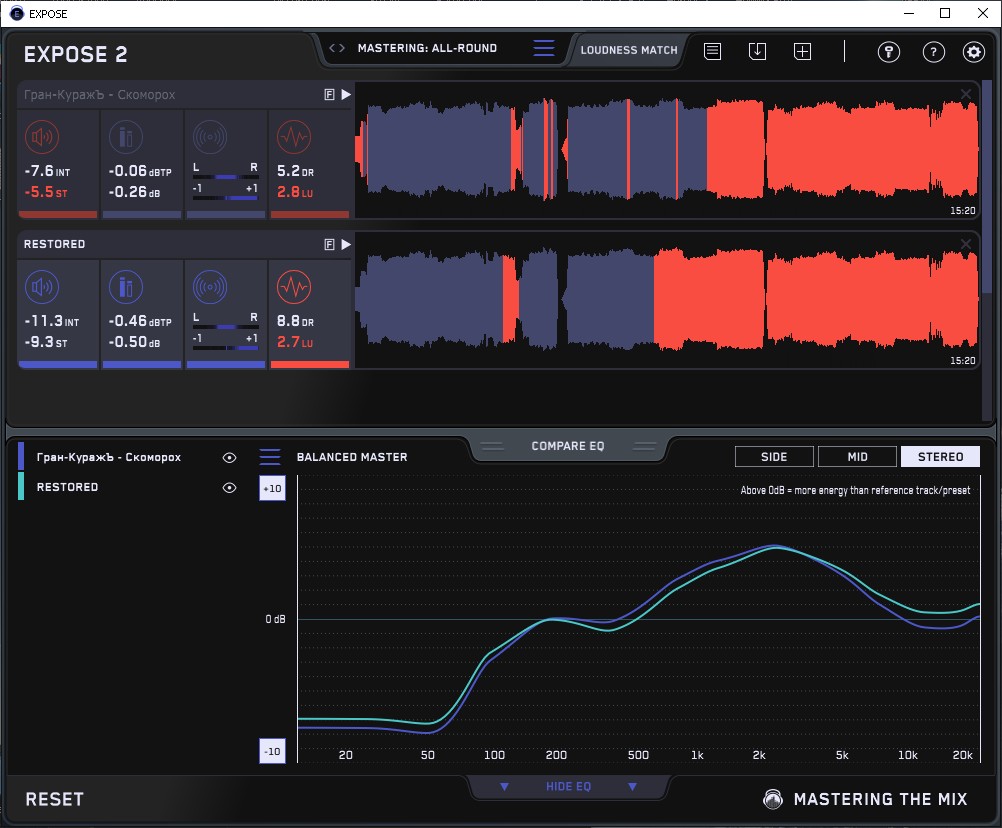Toggle visibility of RESTORED EQ curve
The width and height of the screenshot is (1002, 828).
[230, 487]
